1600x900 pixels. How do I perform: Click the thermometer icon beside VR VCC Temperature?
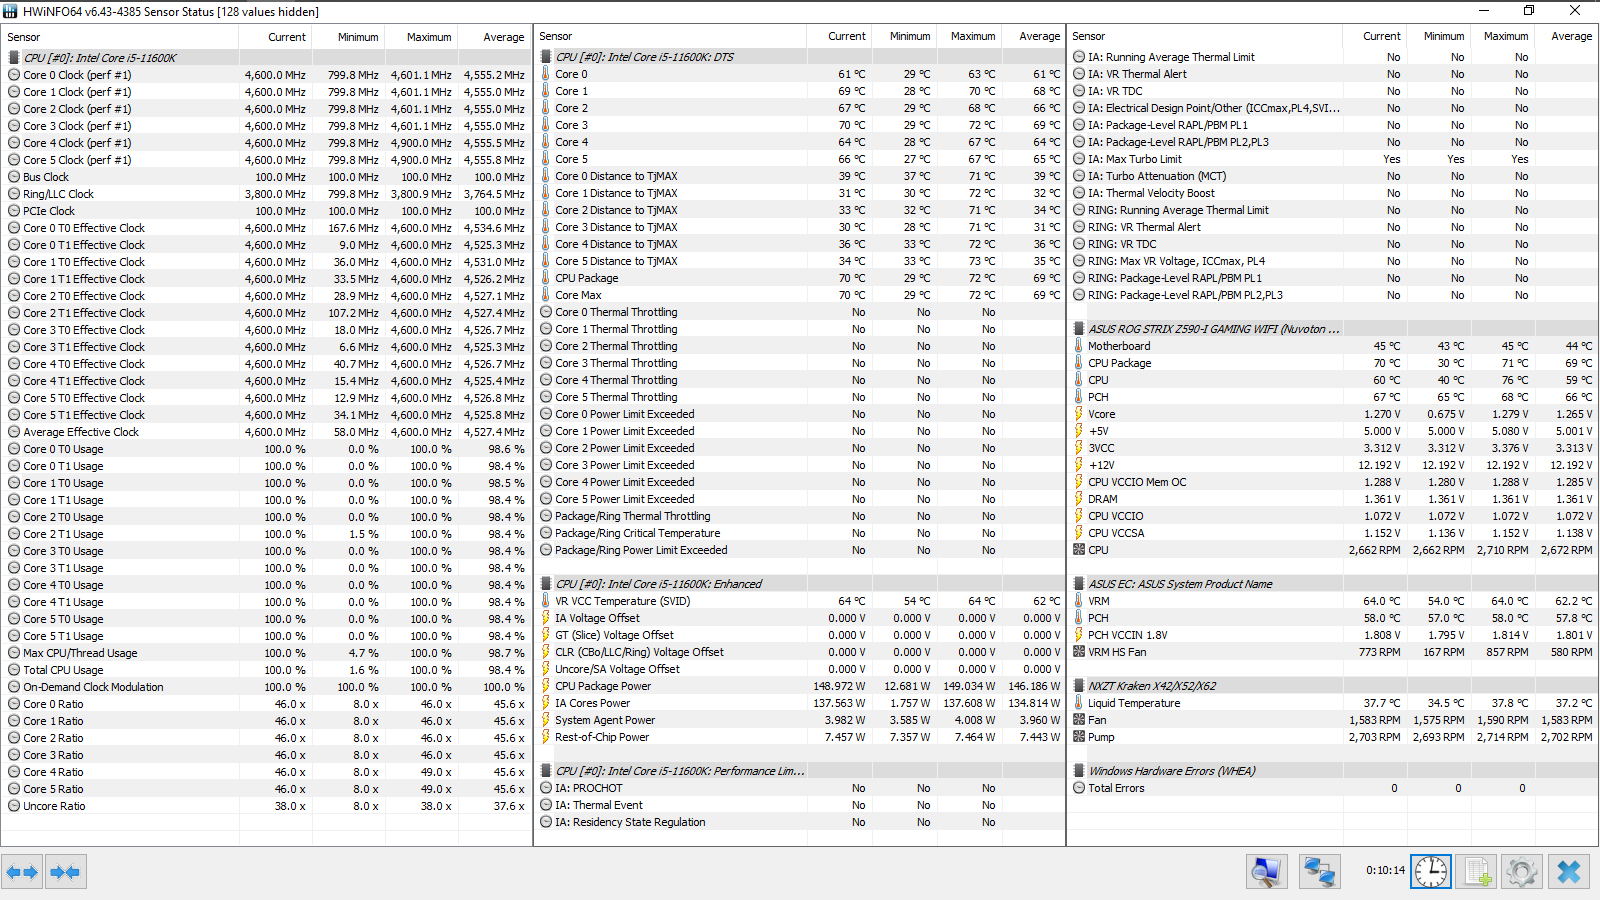click(546, 601)
